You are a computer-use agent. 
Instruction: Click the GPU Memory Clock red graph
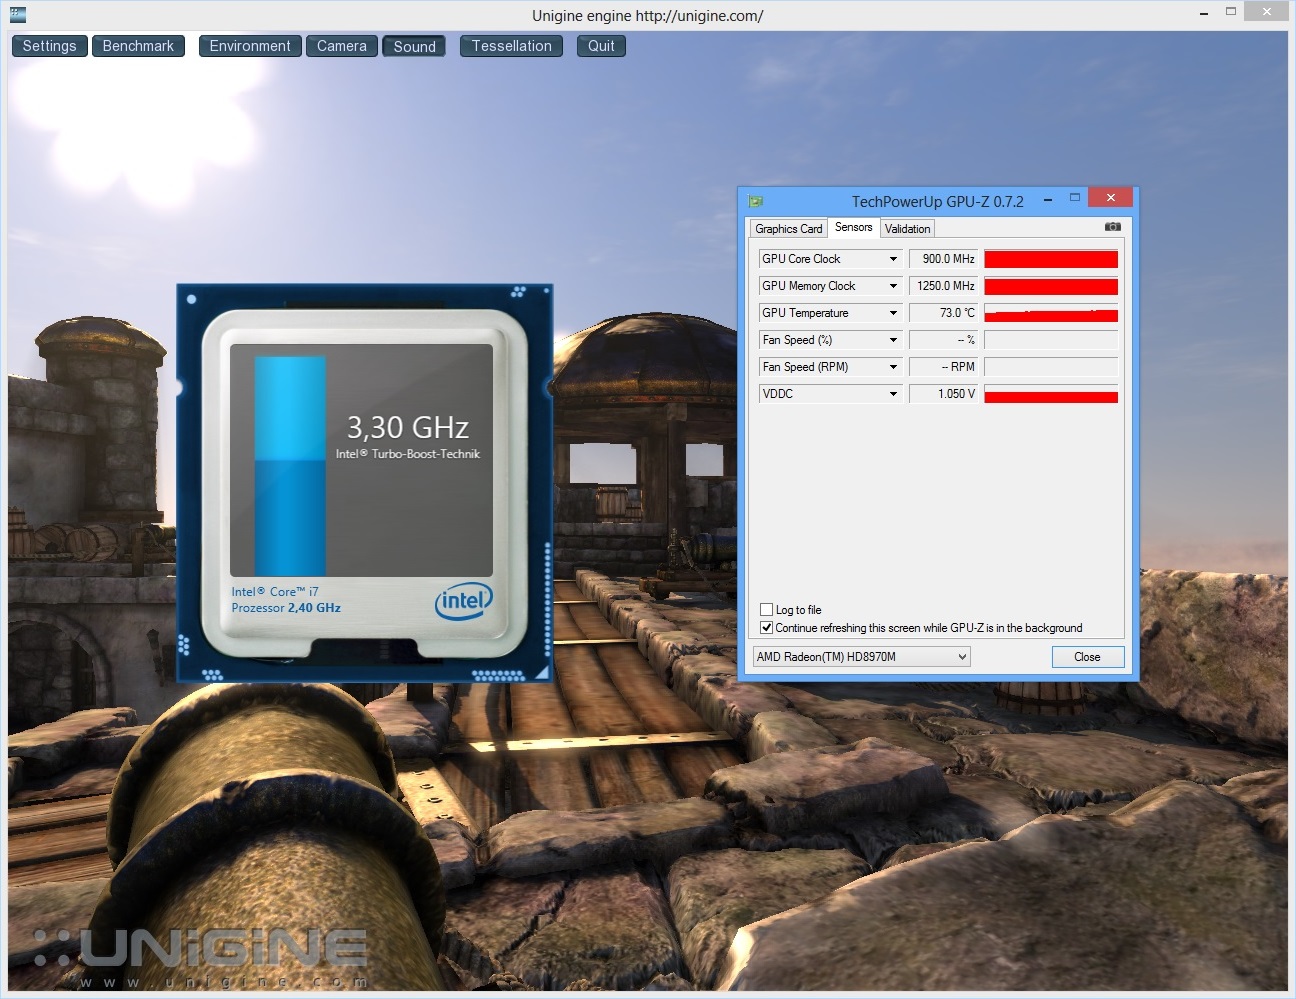click(1051, 286)
